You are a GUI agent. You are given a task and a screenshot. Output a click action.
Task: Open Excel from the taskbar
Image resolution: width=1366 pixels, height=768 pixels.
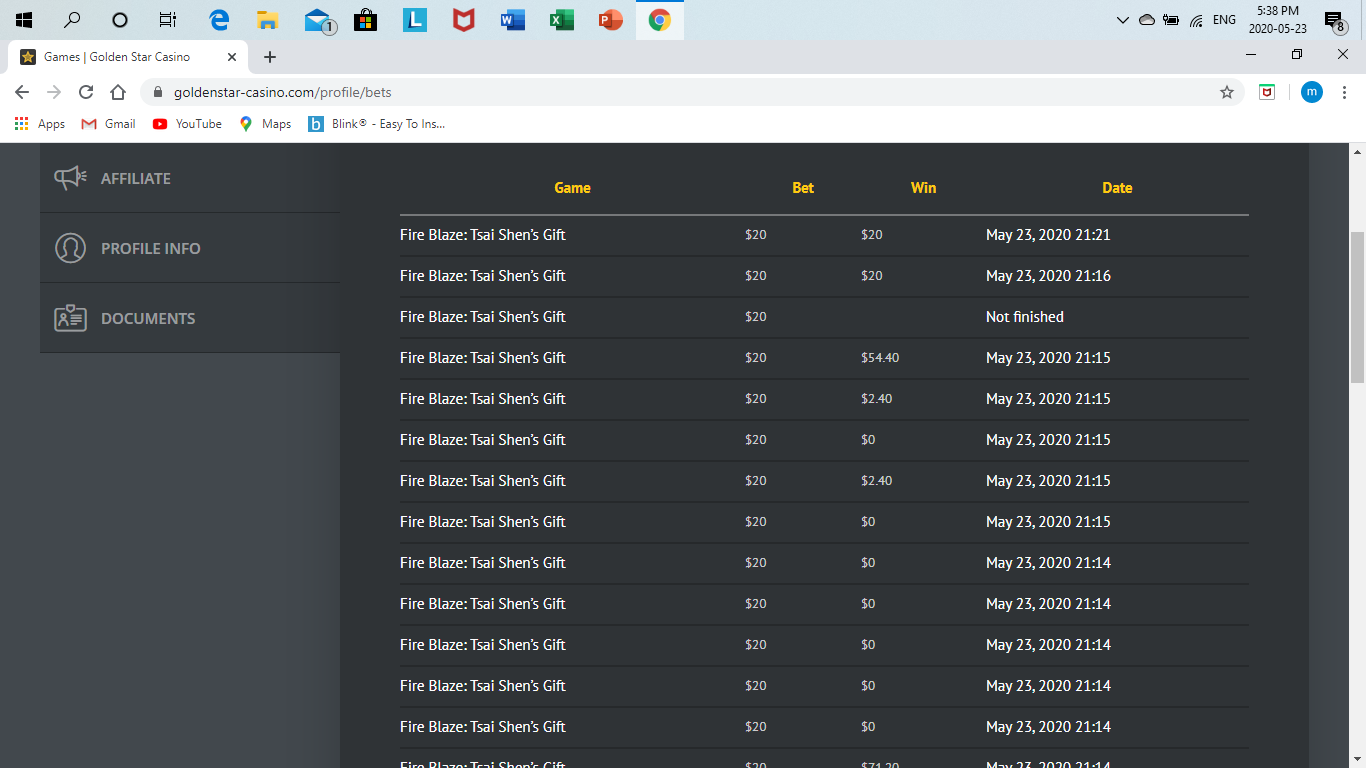pyautogui.click(x=561, y=20)
